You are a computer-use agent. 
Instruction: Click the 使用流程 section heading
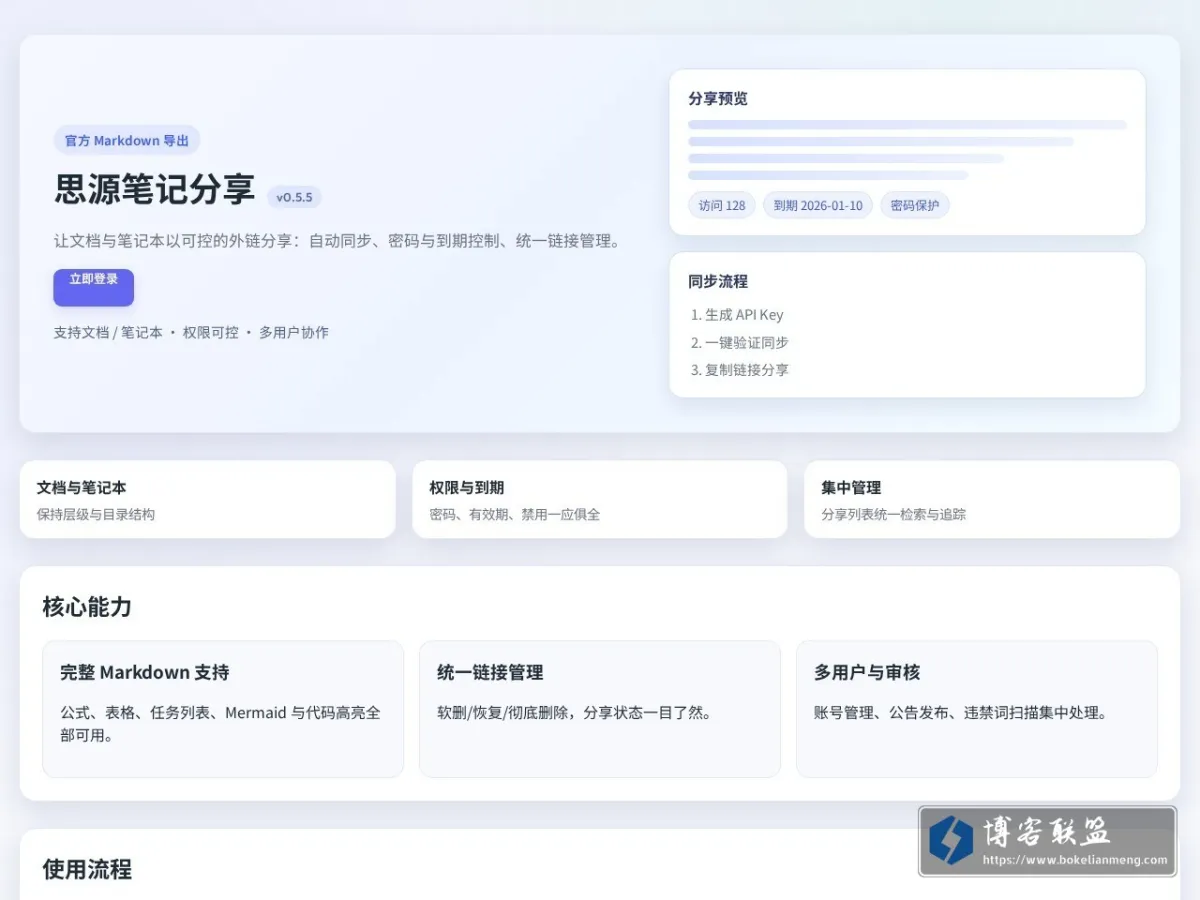pyautogui.click(x=87, y=869)
